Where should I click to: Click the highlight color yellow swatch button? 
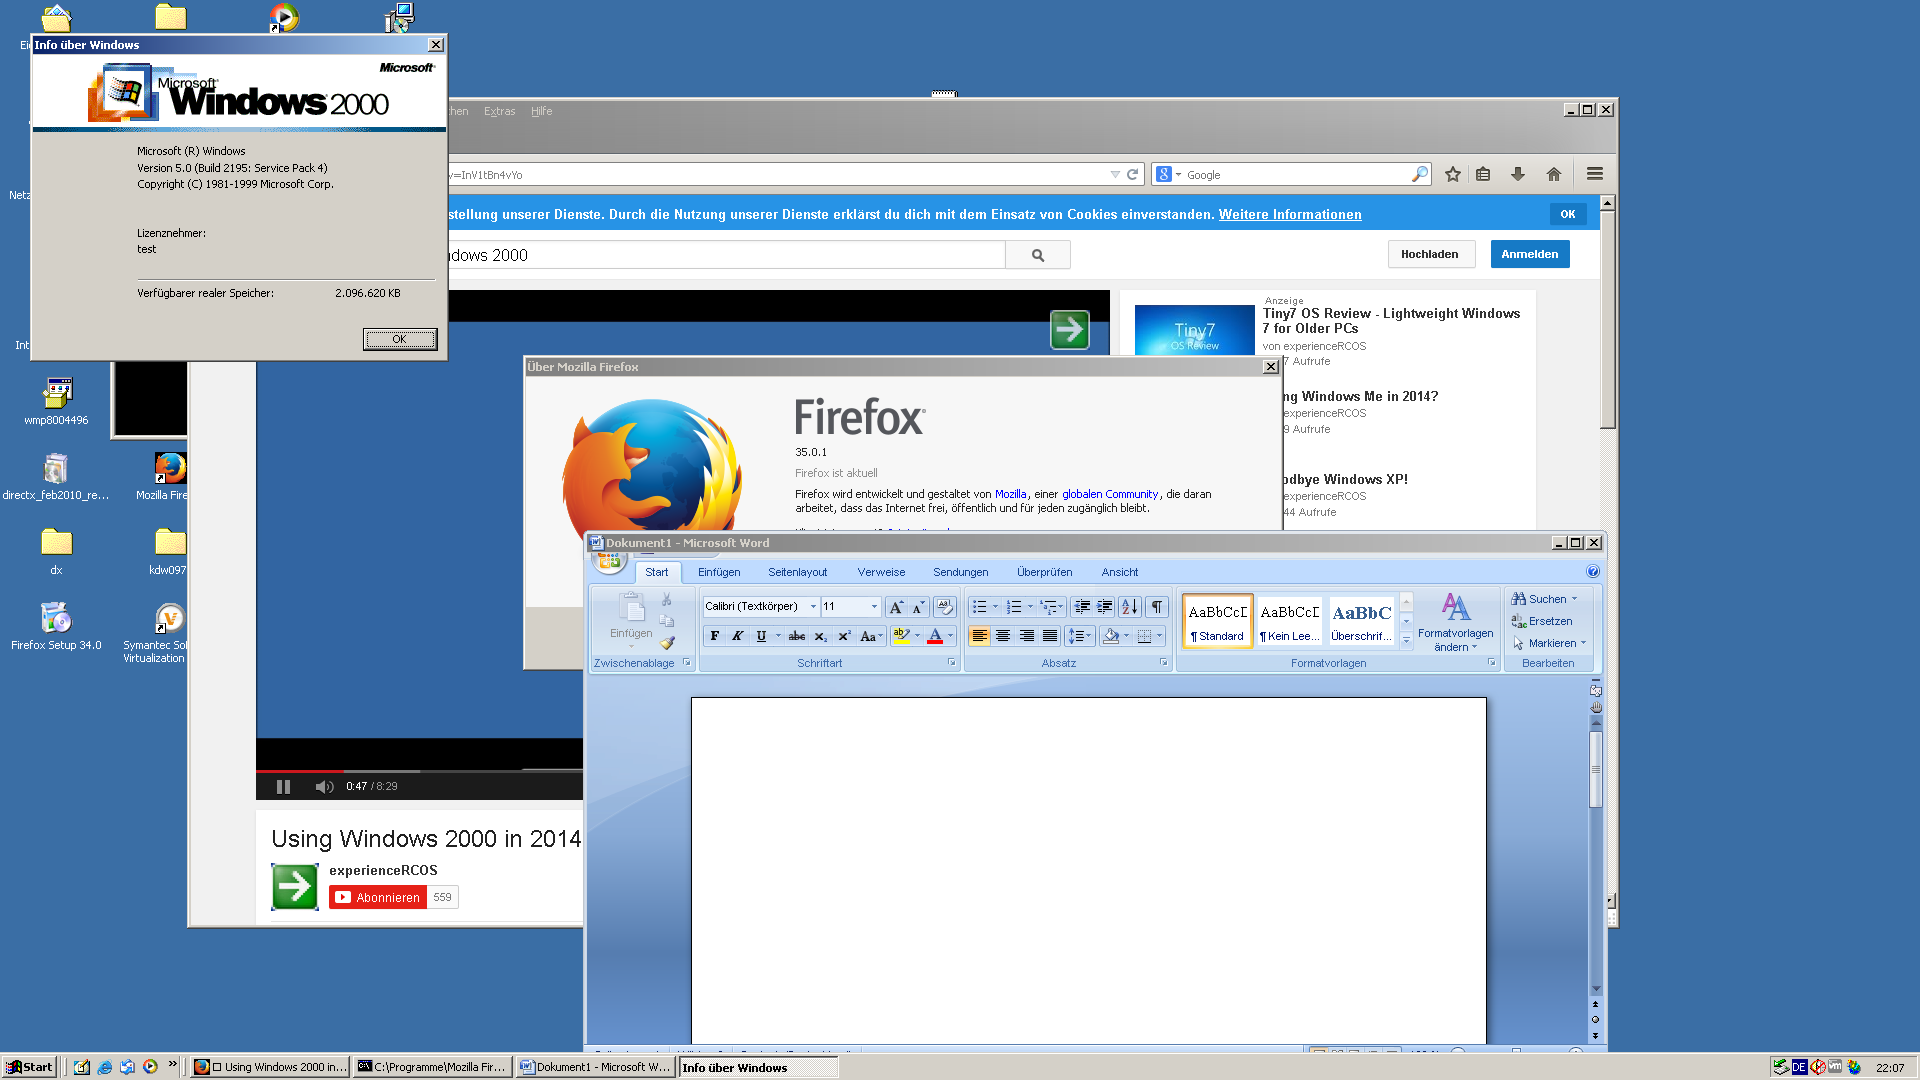900,636
